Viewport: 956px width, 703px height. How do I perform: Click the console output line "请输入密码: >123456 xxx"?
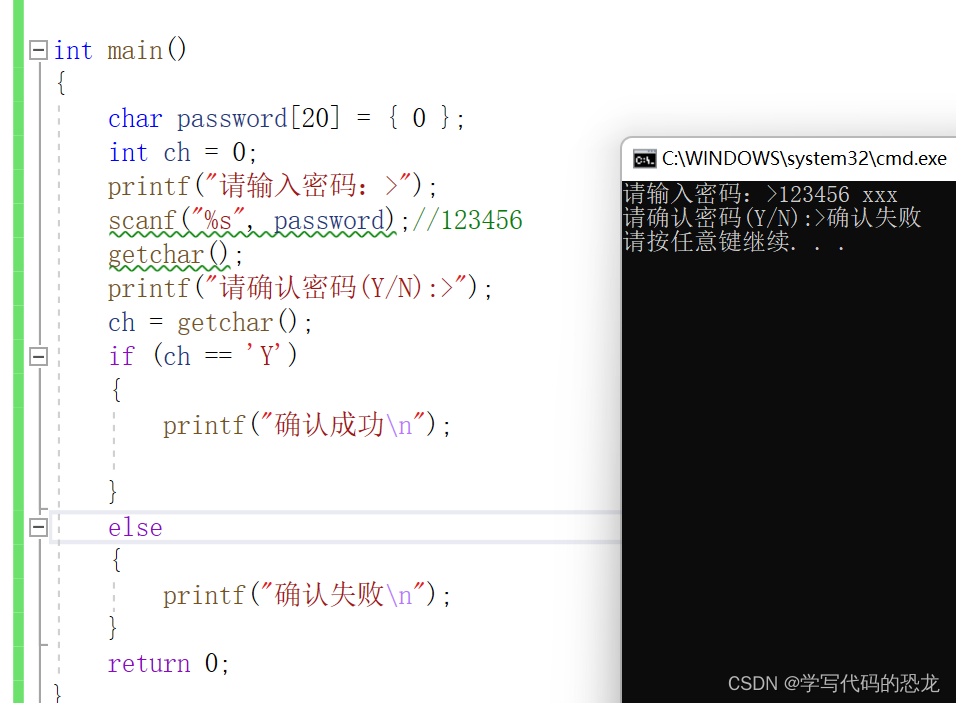coord(760,194)
